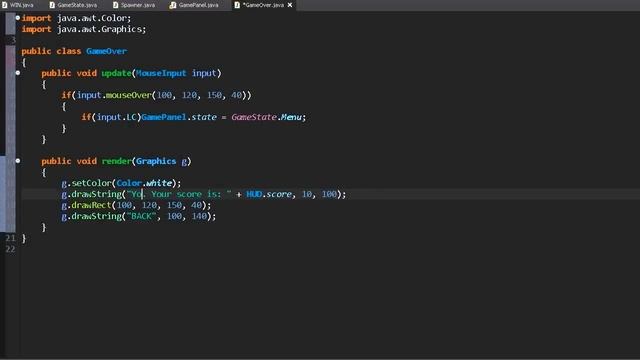The width and height of the screenshot is (640, 360).
Task: Click the MouseInput parameter type
Action: coord(161,73)
